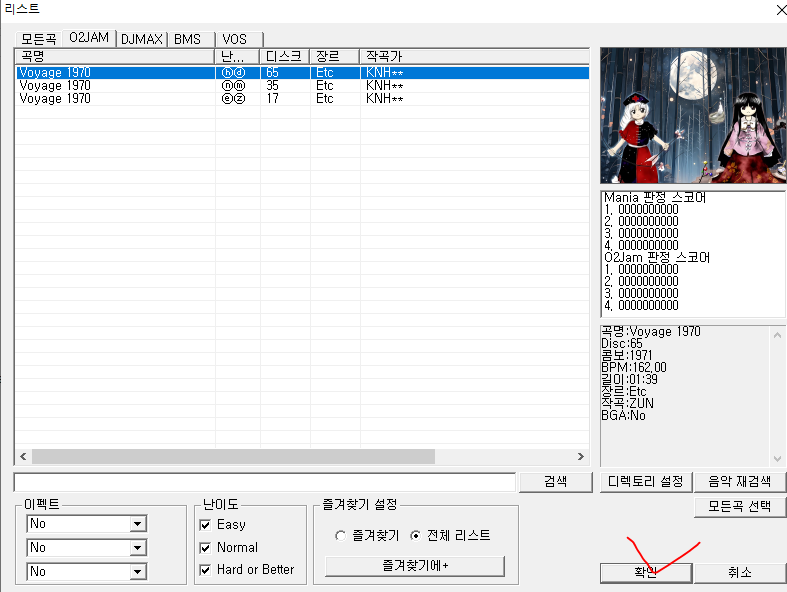
Task: Click the 모든곡 선택 button
Action: coord(739,506)
